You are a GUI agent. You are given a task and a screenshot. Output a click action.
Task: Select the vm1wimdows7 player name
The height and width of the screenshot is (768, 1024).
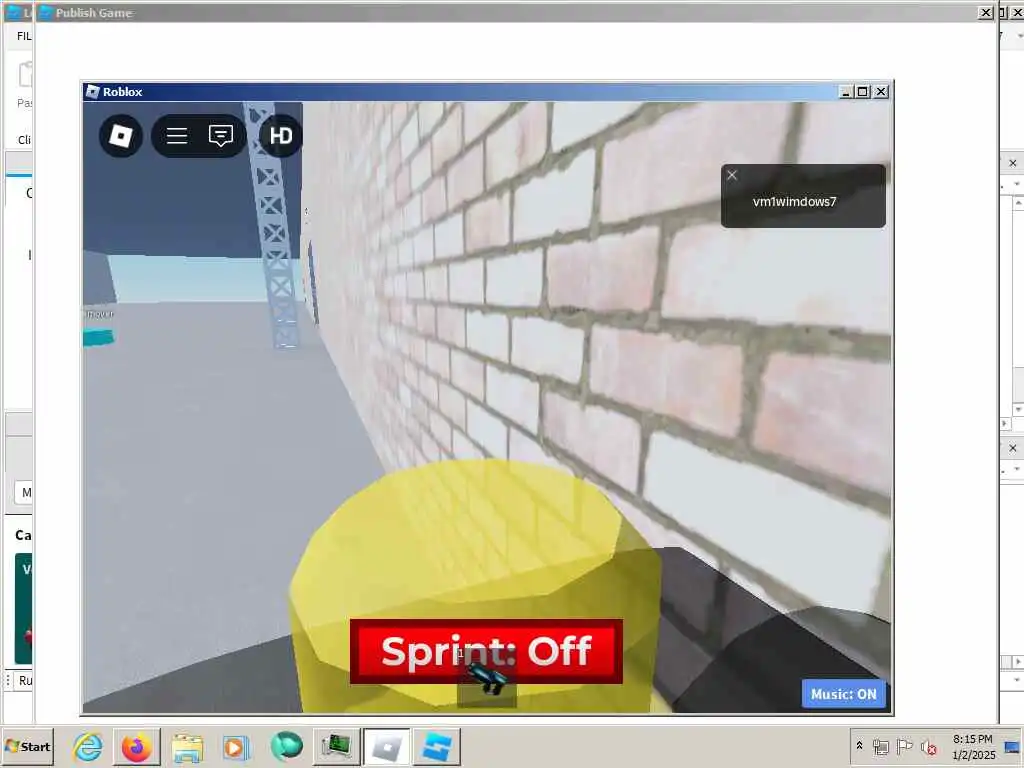pyautogui.click(x=794, y=202)
